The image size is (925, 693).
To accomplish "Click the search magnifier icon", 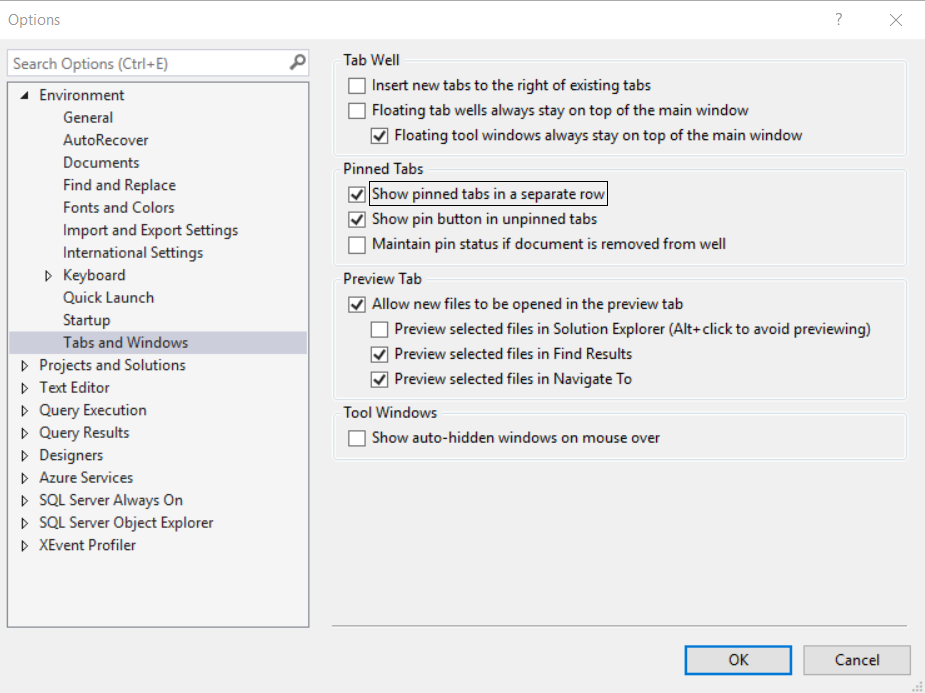I will (297, 63).
